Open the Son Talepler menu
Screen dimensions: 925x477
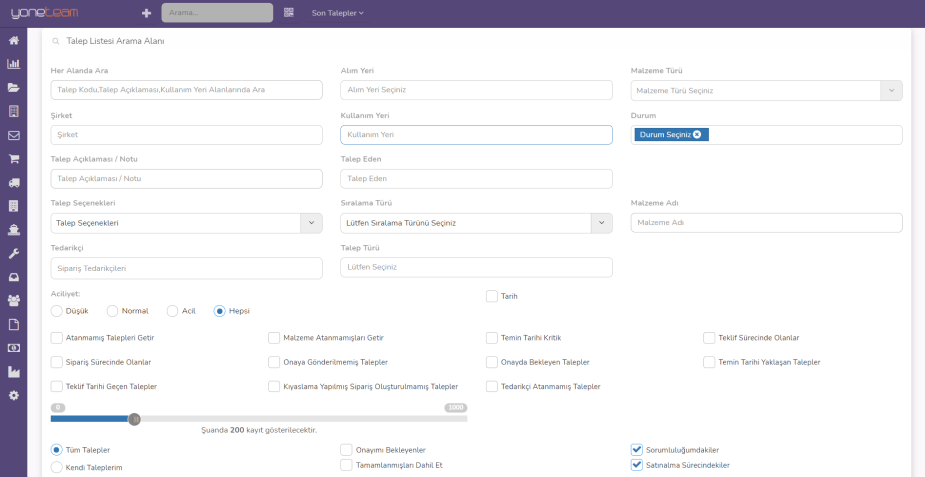(x=337, y=13)
